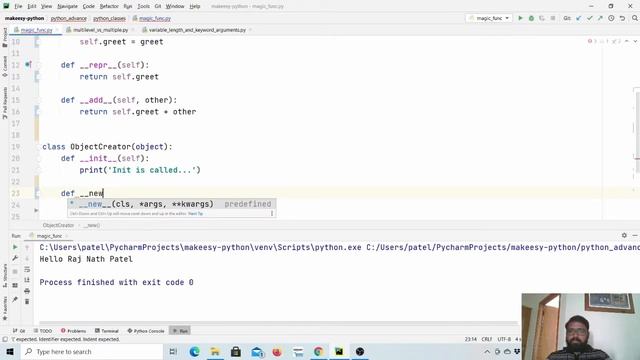Select the magic_func.py editor tab
Screen dimensions: 640x360
tap(36, 30)
